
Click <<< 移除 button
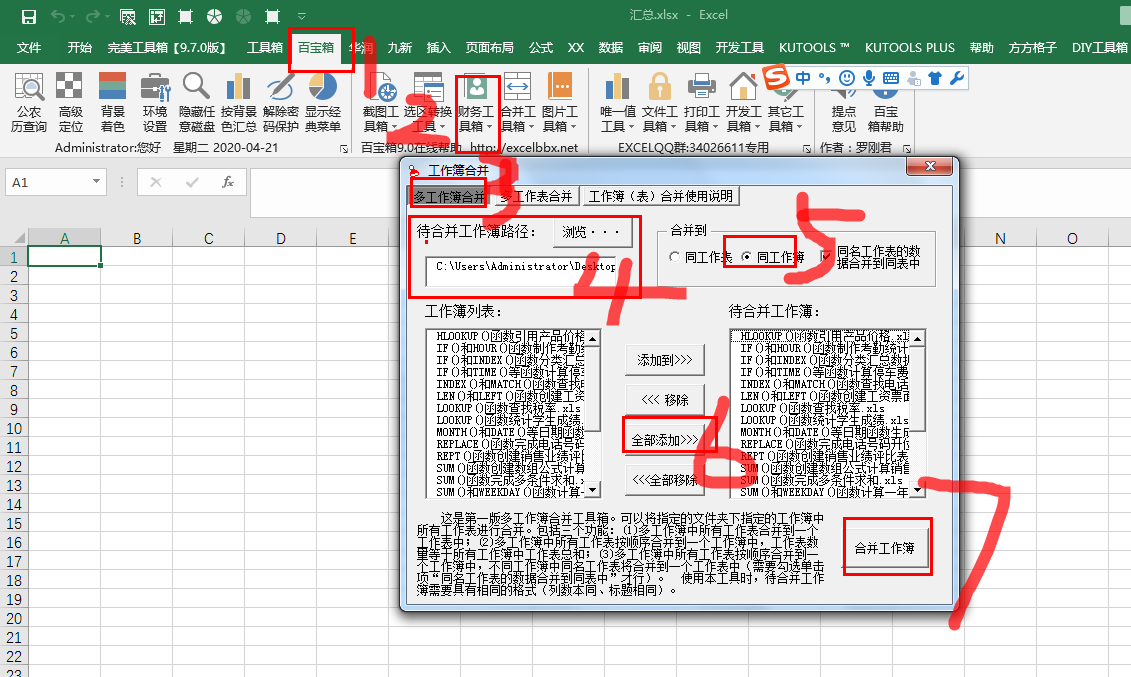click(x=664, y=399)
